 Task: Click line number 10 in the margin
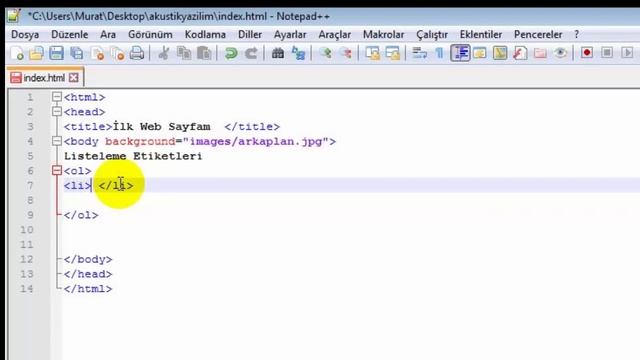click(x=27, y=230)
